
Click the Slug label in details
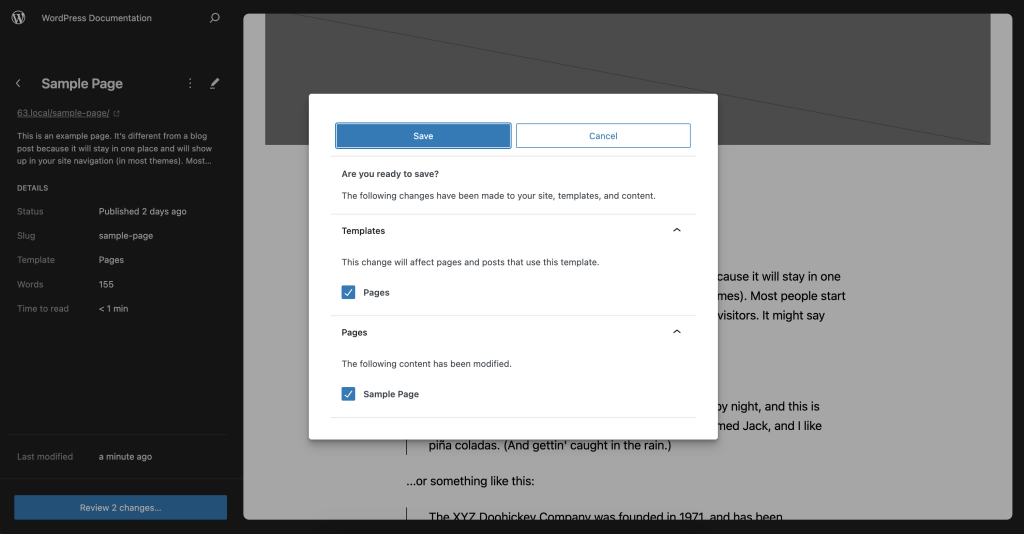(26, 236)
